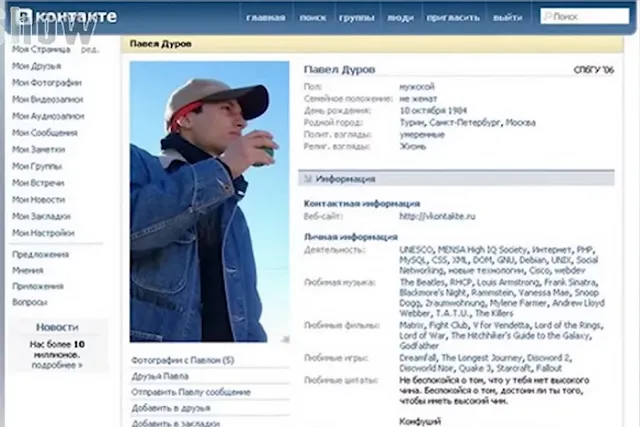Open the поиск menu item

click(311, 17)
